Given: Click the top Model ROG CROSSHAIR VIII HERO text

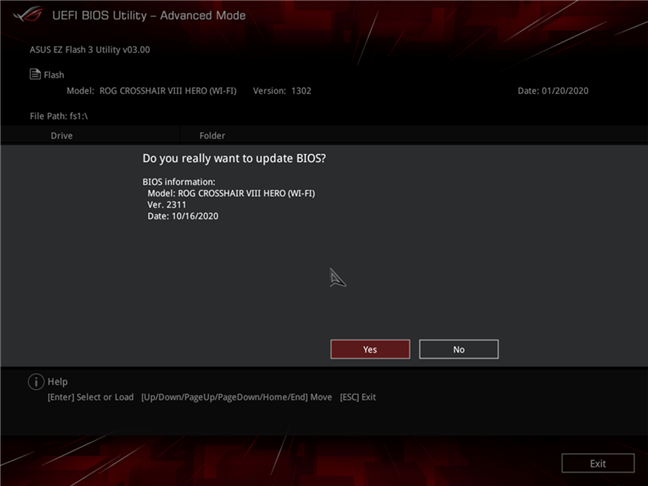Looking at the screenshot, I should click(x=151, y=91).
